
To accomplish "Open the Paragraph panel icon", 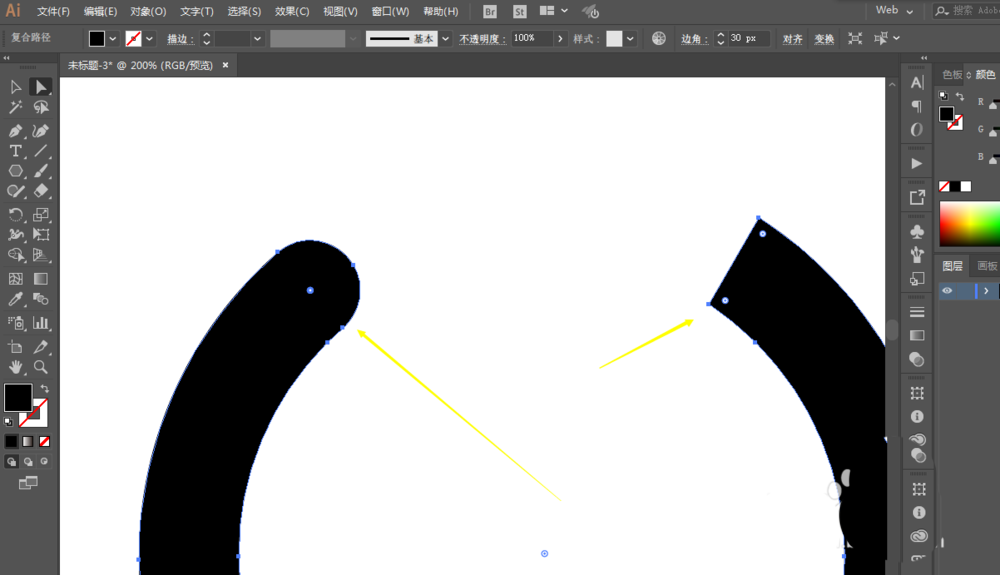I will pyautogui.click(x=916, y=106).
